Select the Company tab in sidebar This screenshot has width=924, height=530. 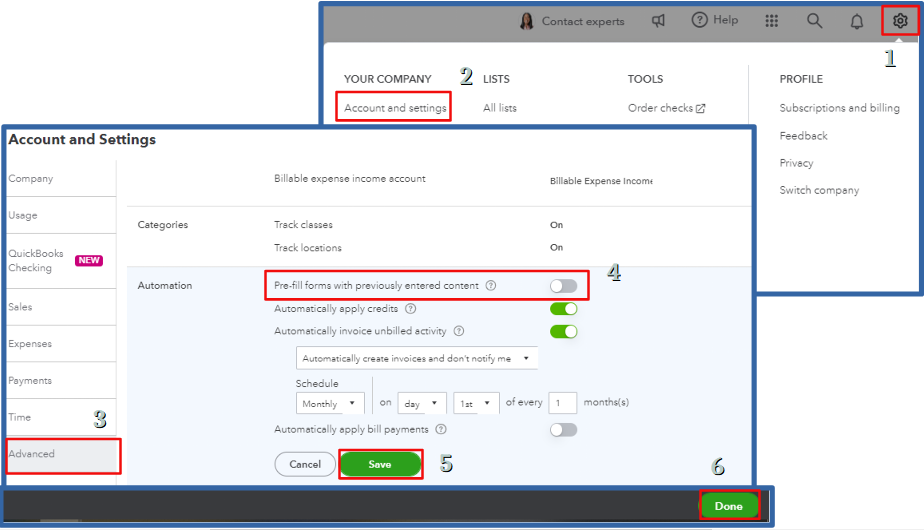[61, 179]
